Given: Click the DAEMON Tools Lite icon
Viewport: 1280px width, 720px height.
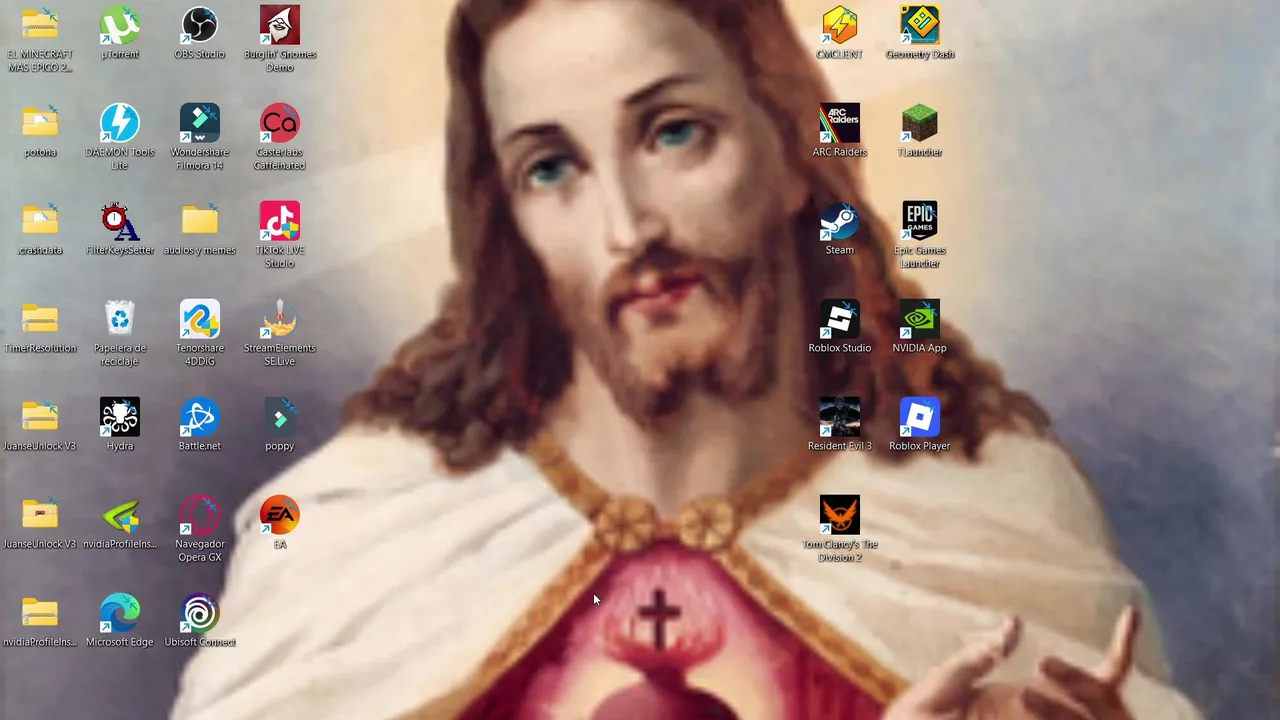Looking at the screenshot, I should (x=120, y=124).
